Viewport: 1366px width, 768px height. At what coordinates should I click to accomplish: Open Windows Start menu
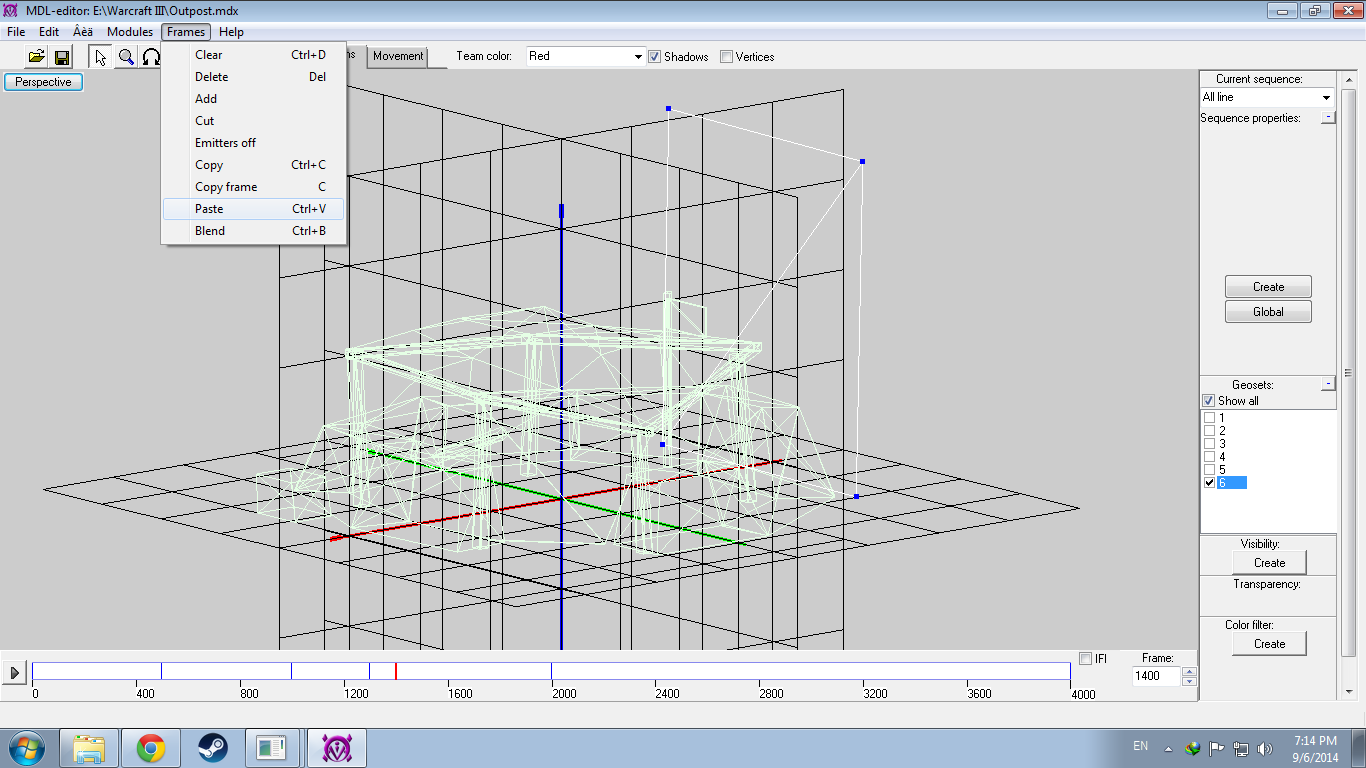(x=25, y=748)
